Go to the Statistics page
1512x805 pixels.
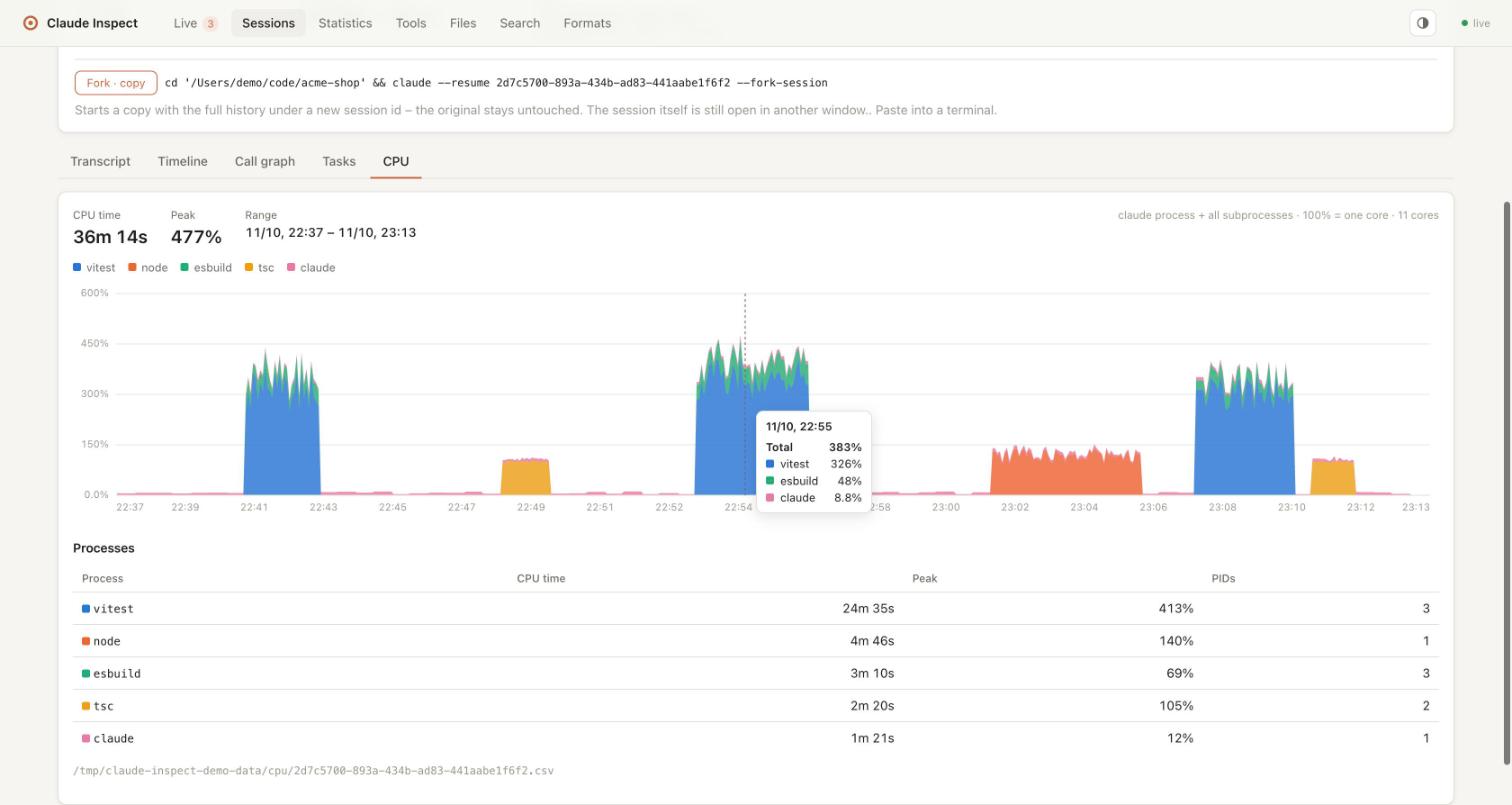(345, 23)
